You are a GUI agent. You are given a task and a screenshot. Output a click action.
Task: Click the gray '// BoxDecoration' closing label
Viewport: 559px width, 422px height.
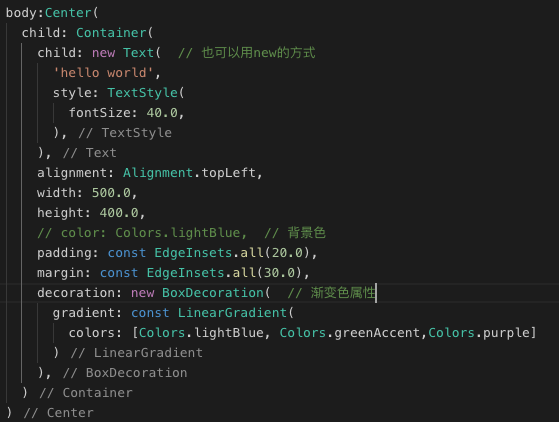tap(125, 373)
